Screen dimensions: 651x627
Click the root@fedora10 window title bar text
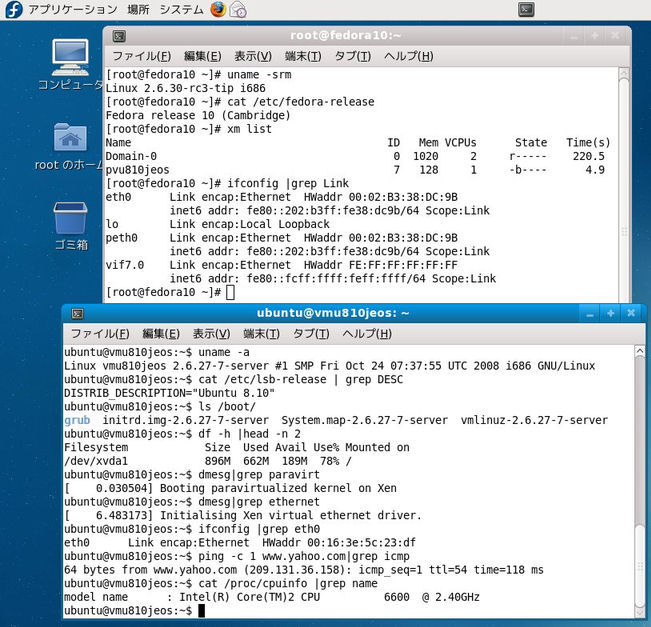(x=345, y=36)
